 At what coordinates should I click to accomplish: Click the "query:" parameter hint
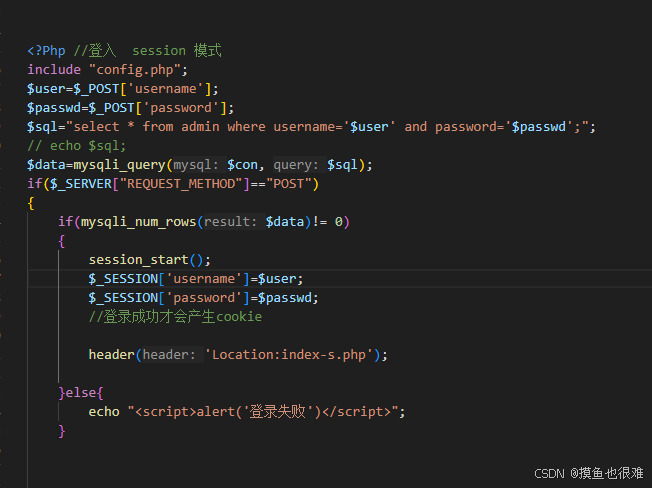pos(296,165)
